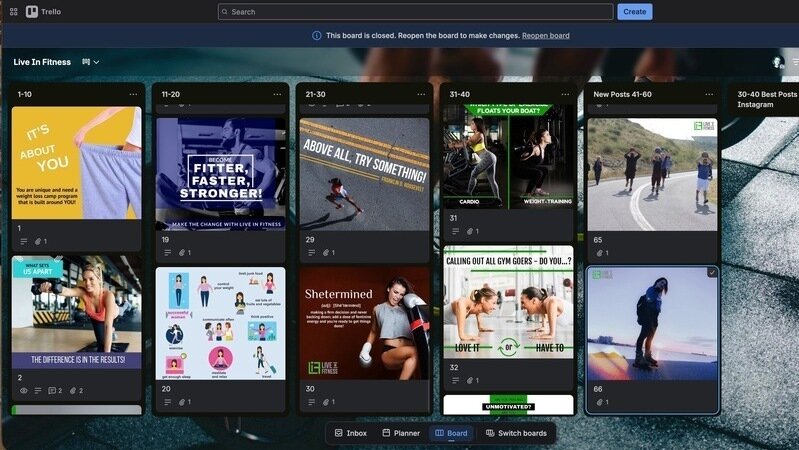Toggle watch eye icon on card 2
Viewport: 799px width, 450px height.
(x=23, y=391)
